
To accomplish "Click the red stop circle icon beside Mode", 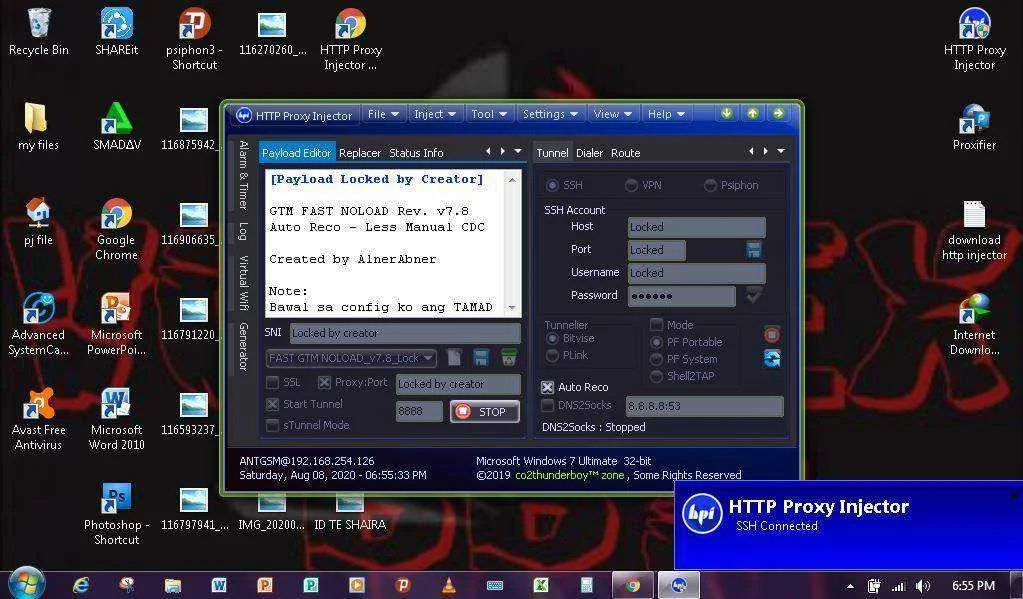I will coord(771,335).
